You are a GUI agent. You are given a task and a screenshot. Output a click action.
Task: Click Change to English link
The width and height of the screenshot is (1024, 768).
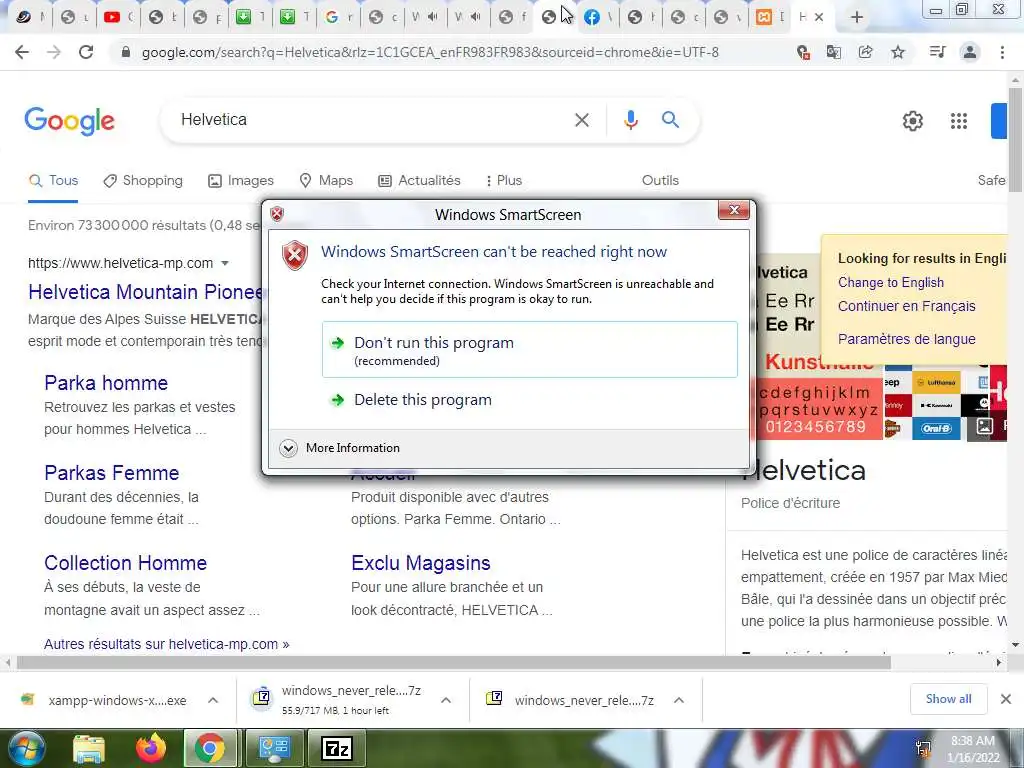tap(891, 282)
